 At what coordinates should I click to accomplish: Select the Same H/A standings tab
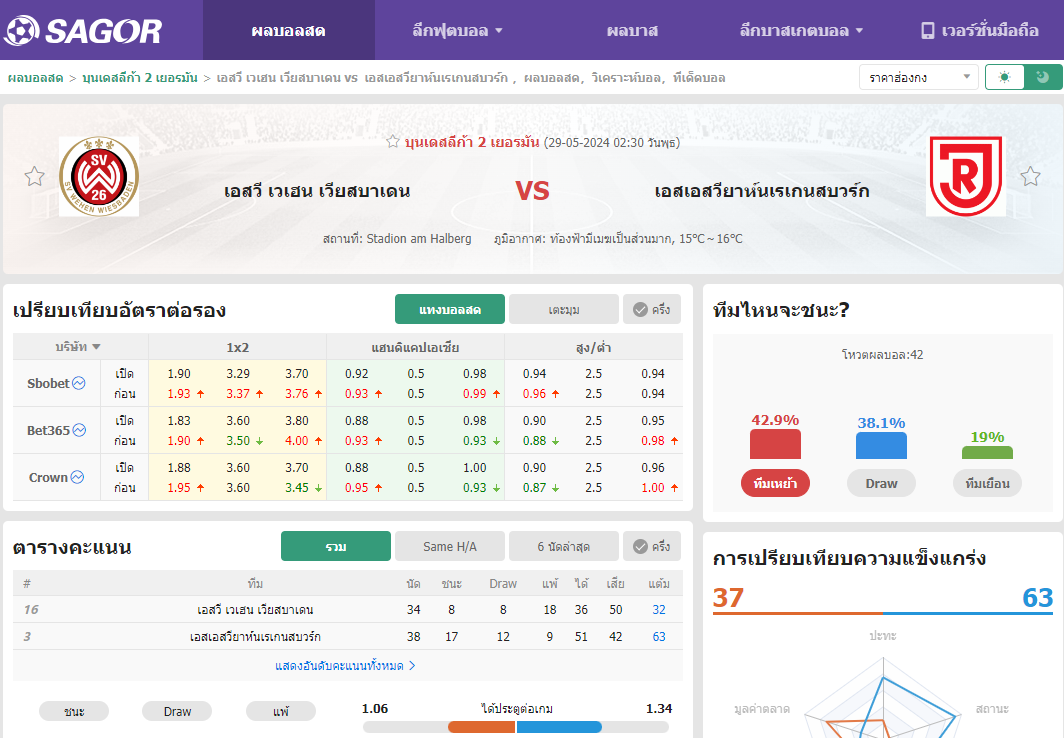click(450, 546)
